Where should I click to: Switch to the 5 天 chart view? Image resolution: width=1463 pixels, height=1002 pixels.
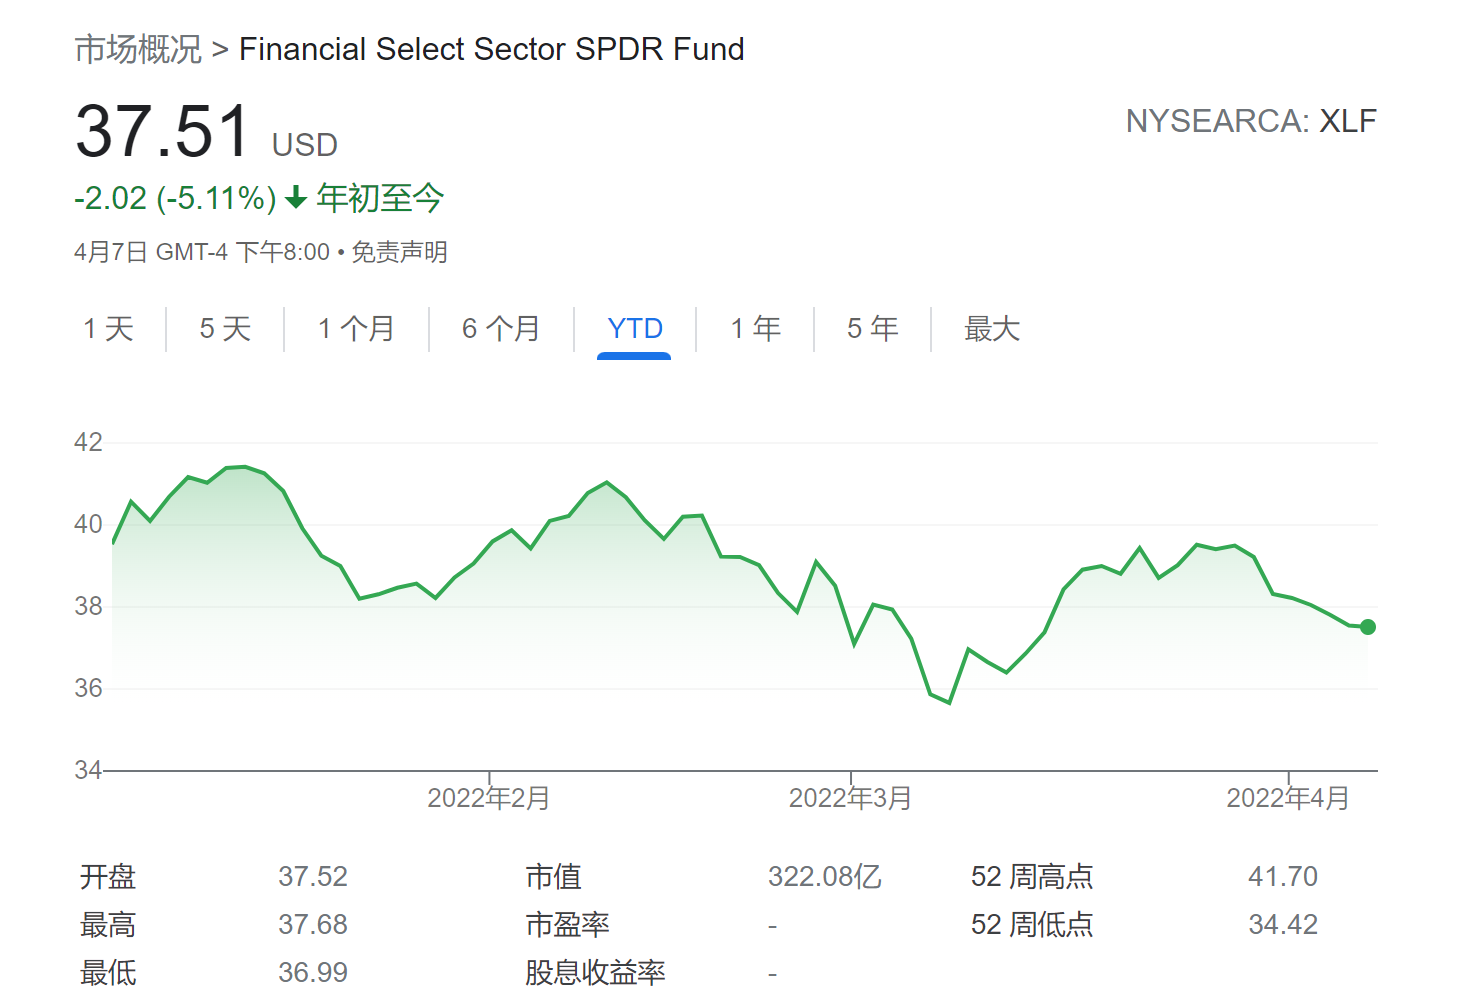point(225,329)
